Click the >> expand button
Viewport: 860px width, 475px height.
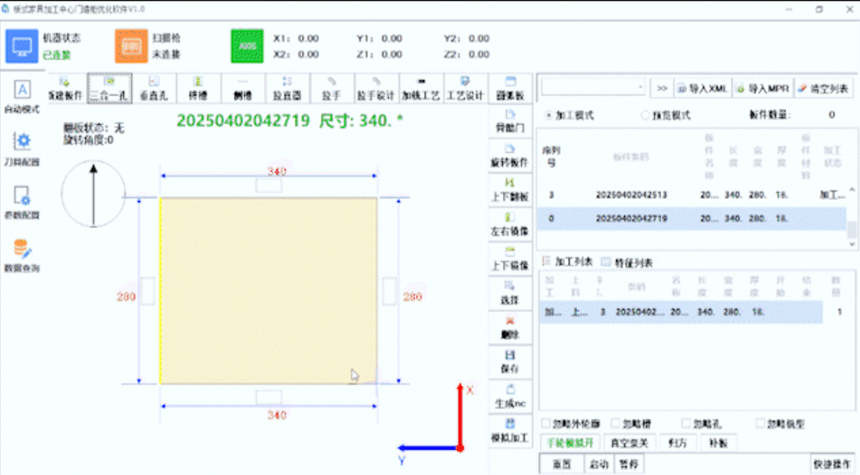tap(661, 88)
